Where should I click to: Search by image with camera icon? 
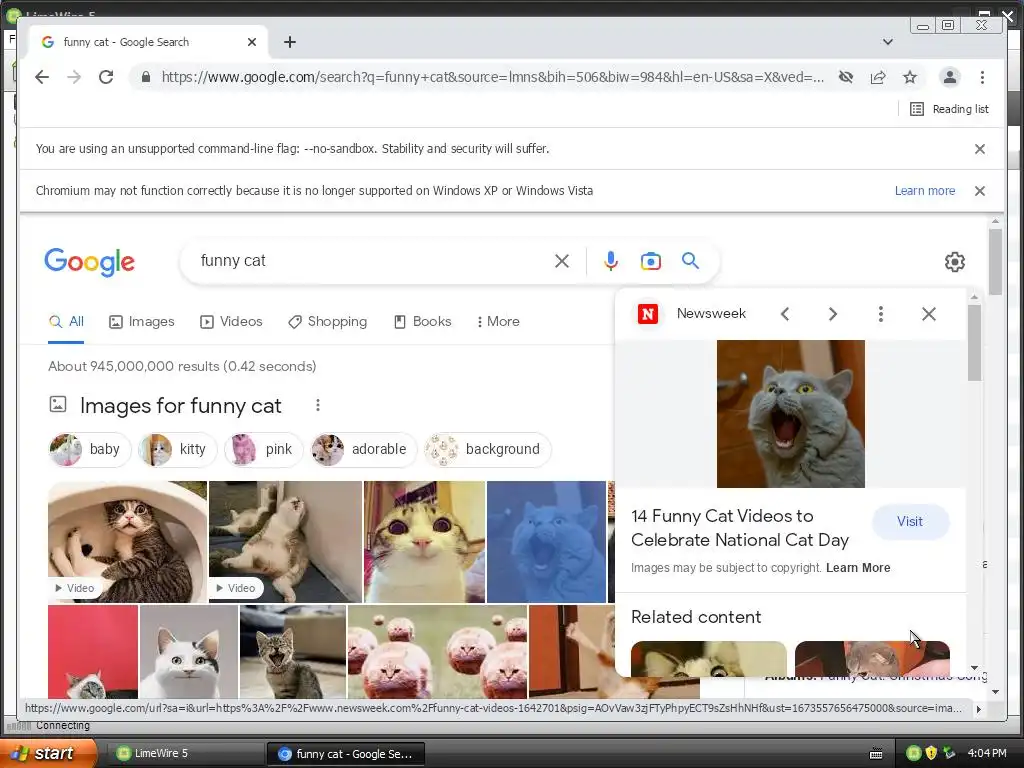tap(650, 261)
